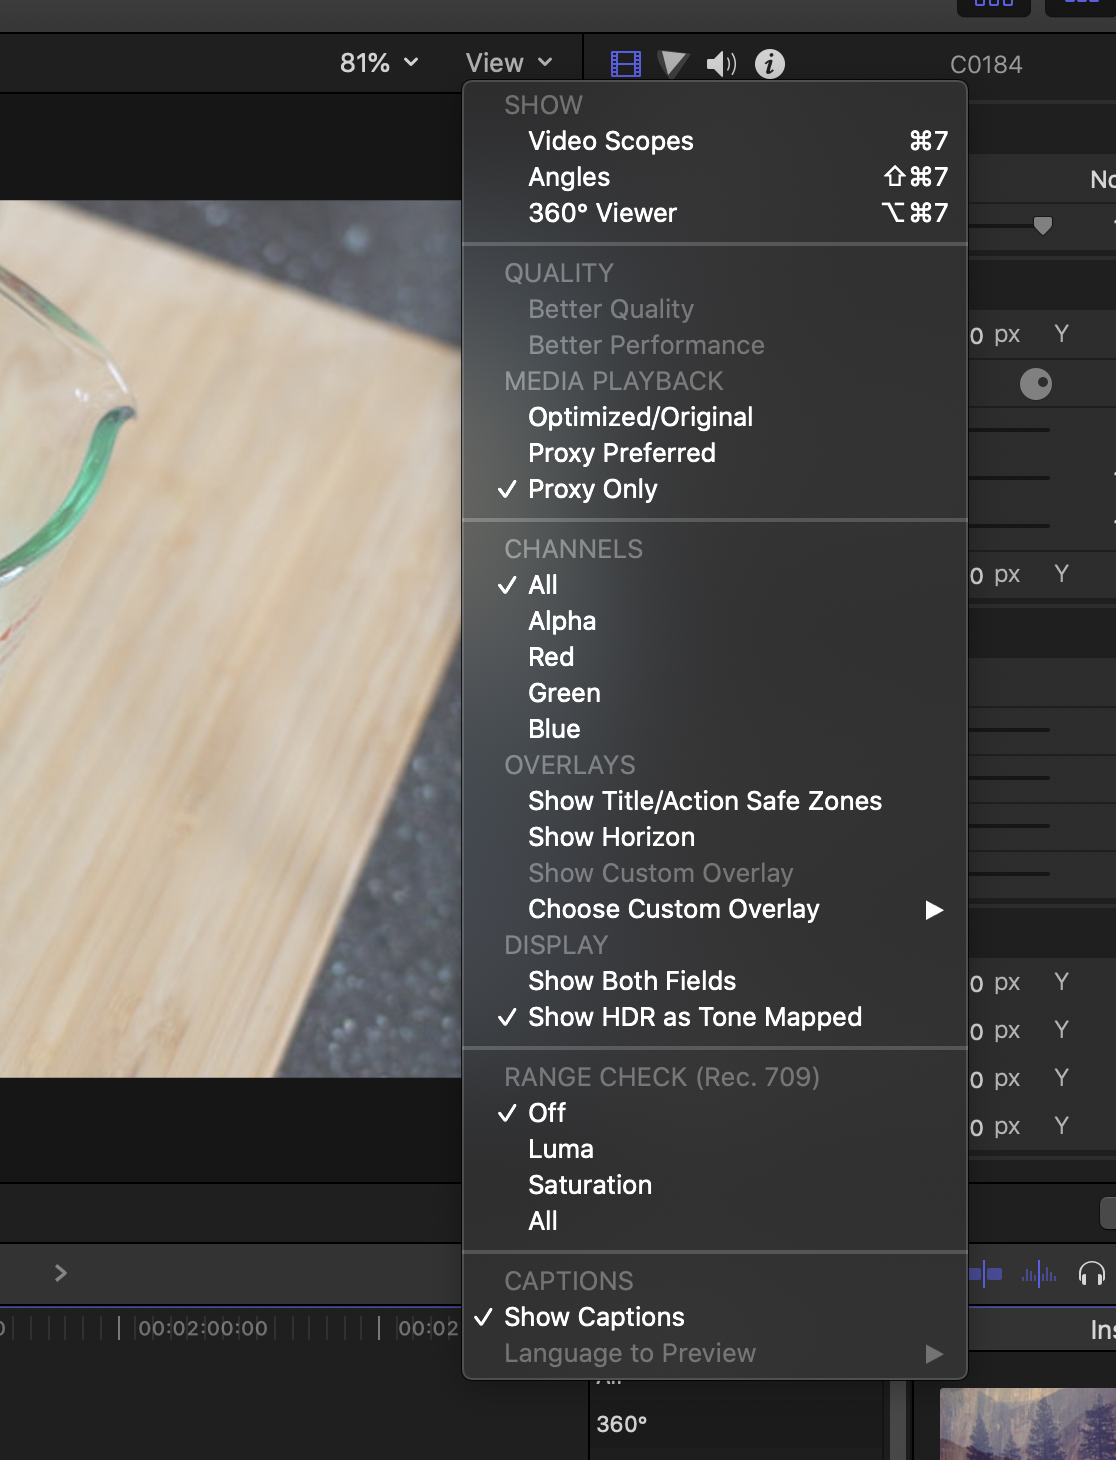The image size is (1116, 1460).
Task: Toggle the skimming icon in timeline toolbar
Action: [986, 1273]
